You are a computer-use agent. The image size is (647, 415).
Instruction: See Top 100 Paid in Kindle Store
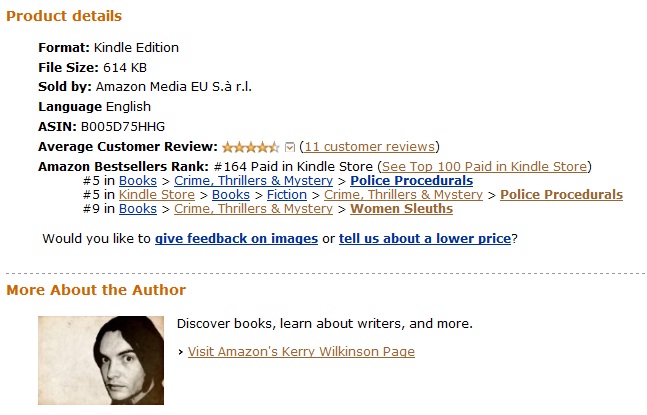click(485, 166)
